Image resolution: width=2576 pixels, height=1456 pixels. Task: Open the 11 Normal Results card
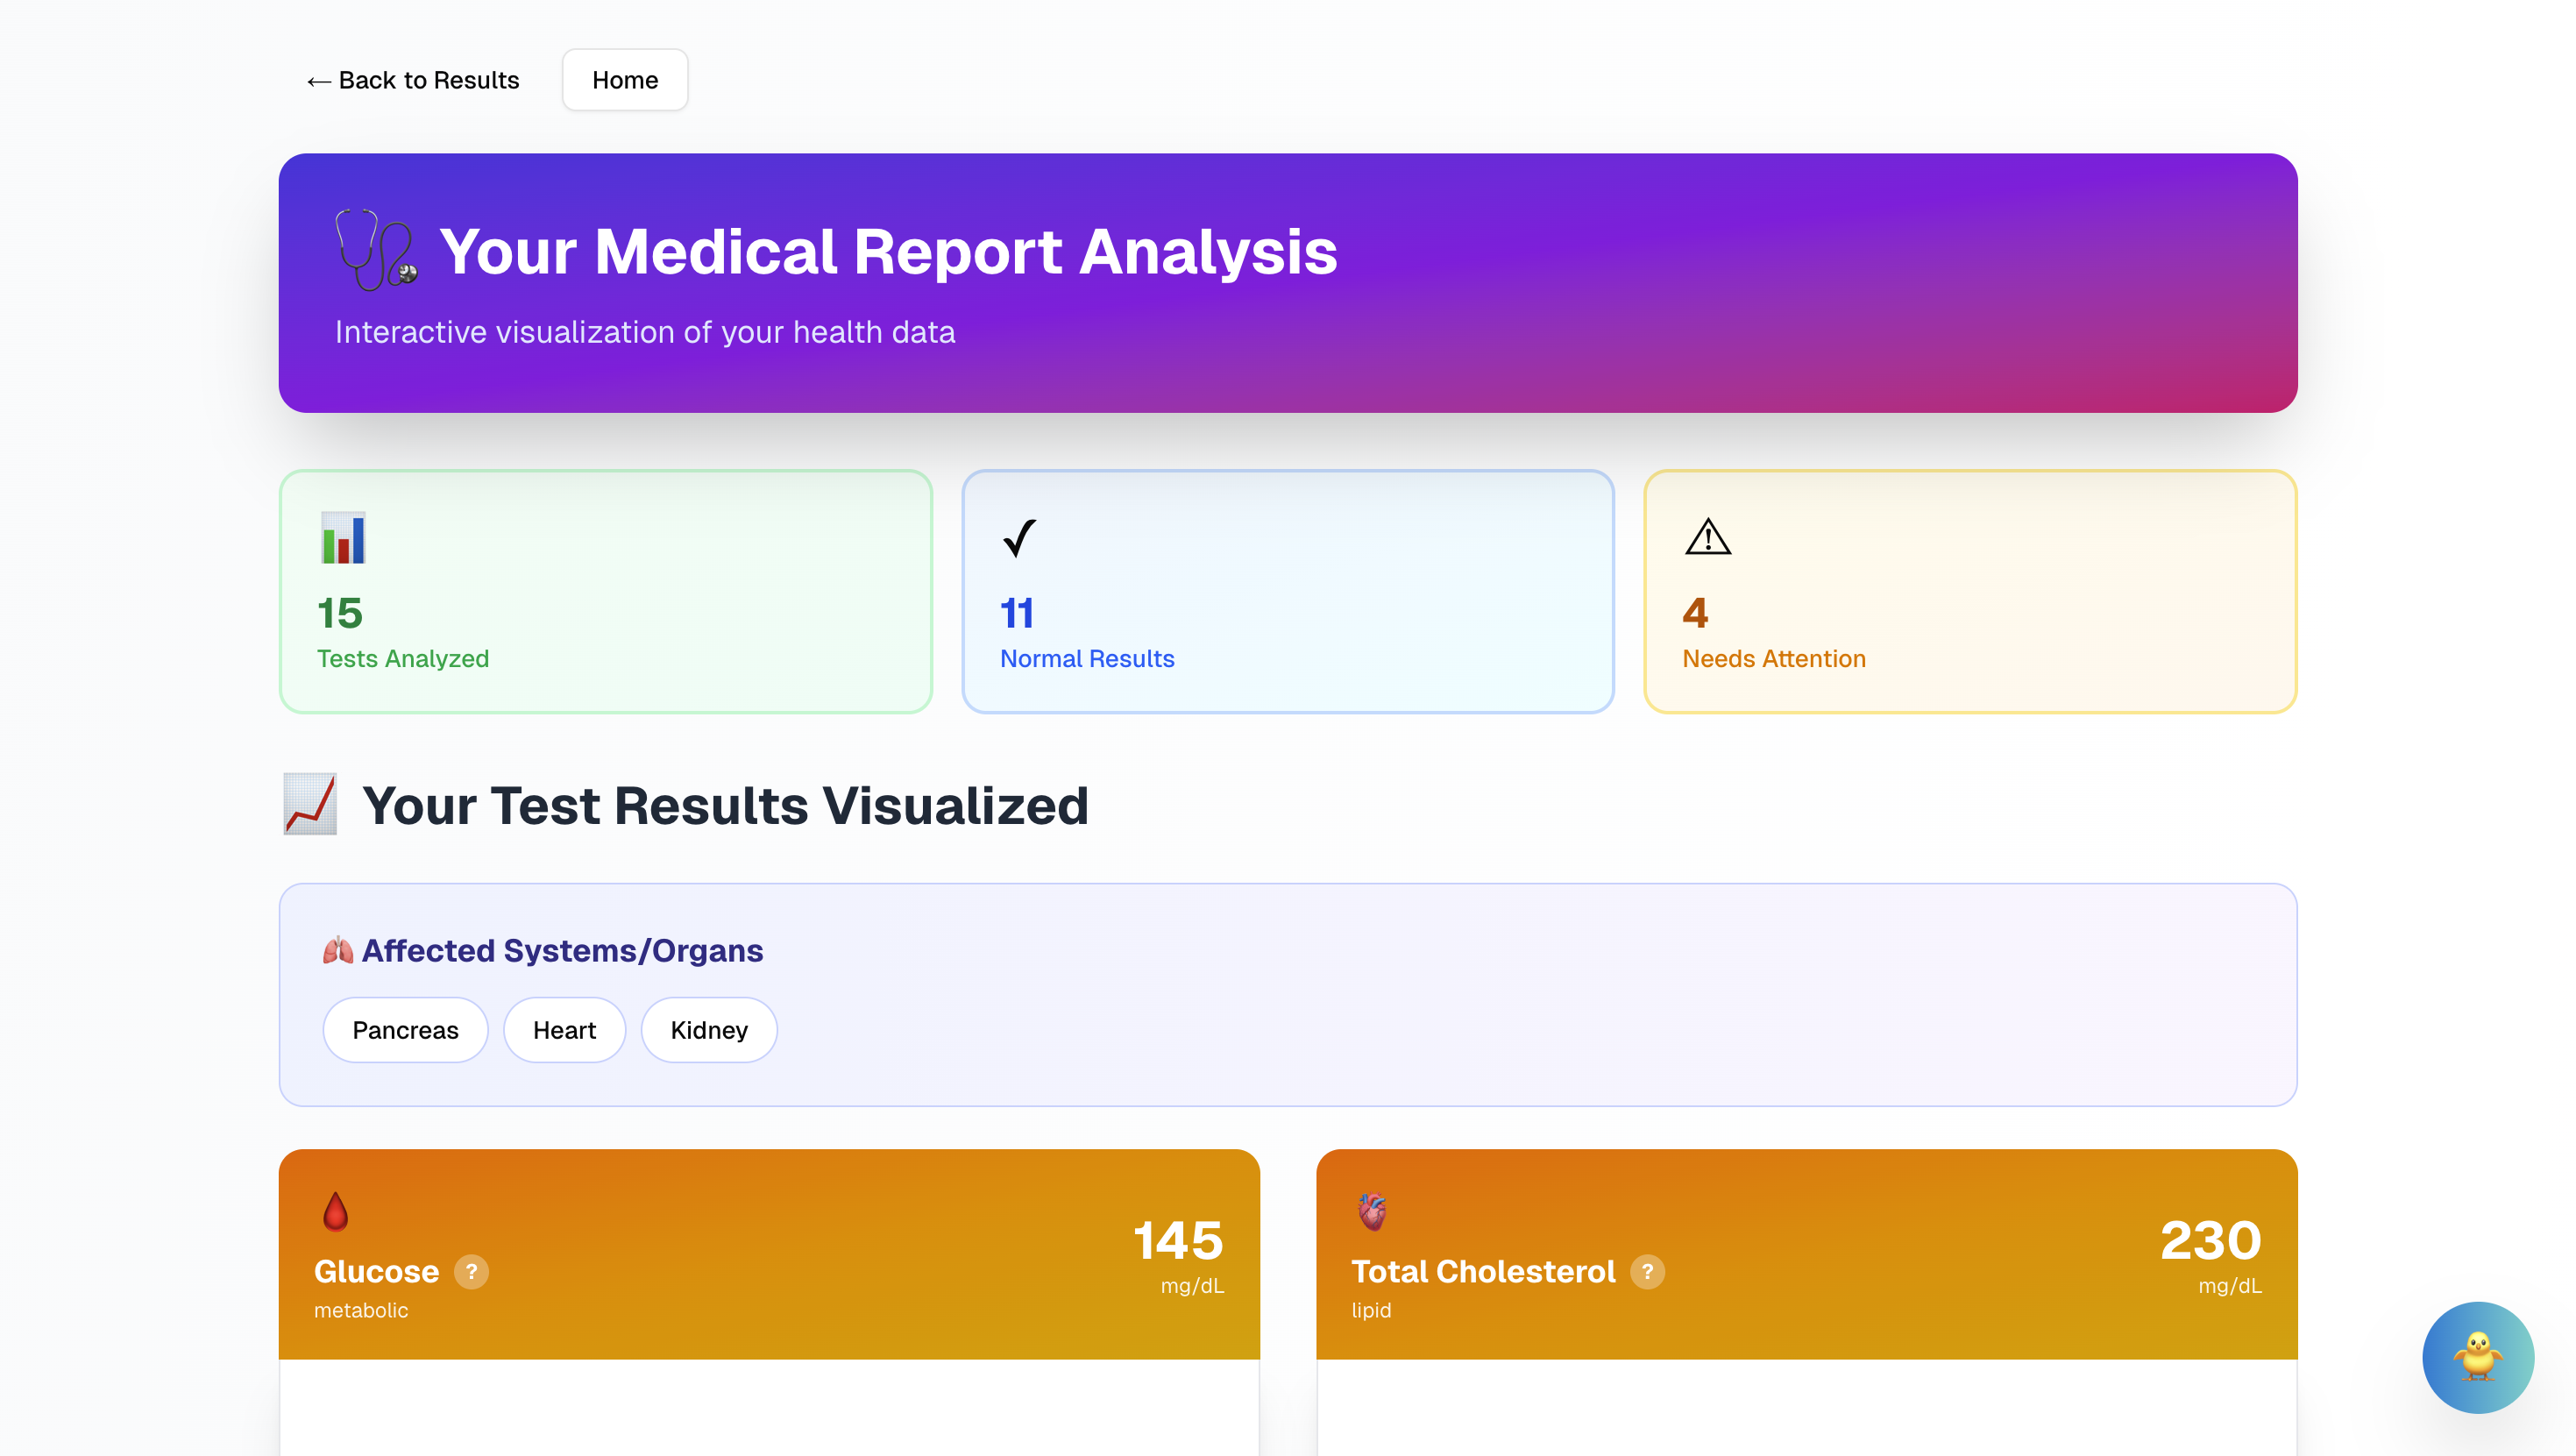pyautogui.click(x=1287, y=592)
